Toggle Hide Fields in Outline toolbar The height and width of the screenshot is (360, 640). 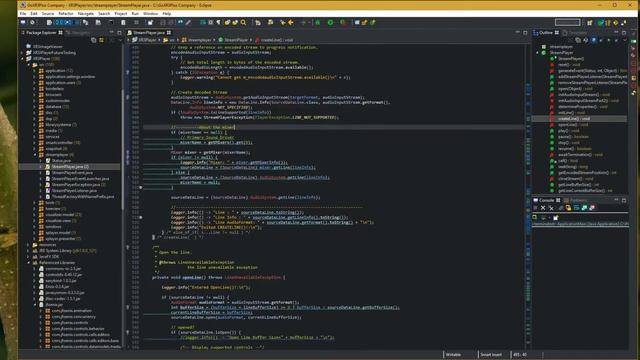tap(594, 40)
